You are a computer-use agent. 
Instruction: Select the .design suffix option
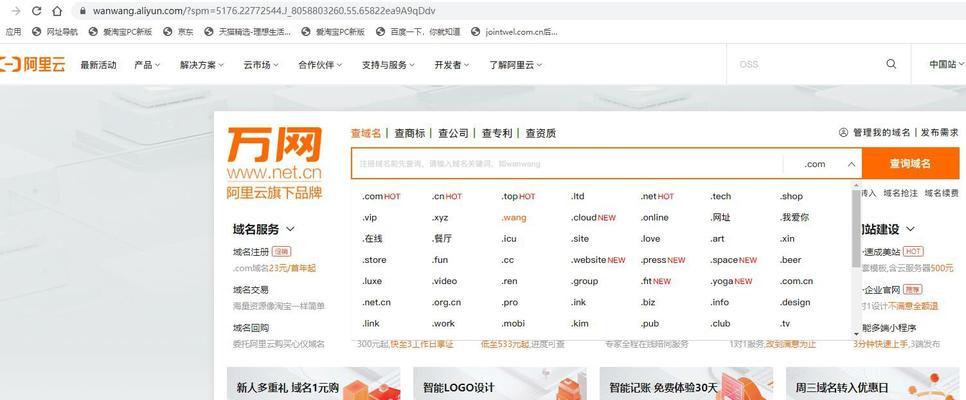pos(795,302)
